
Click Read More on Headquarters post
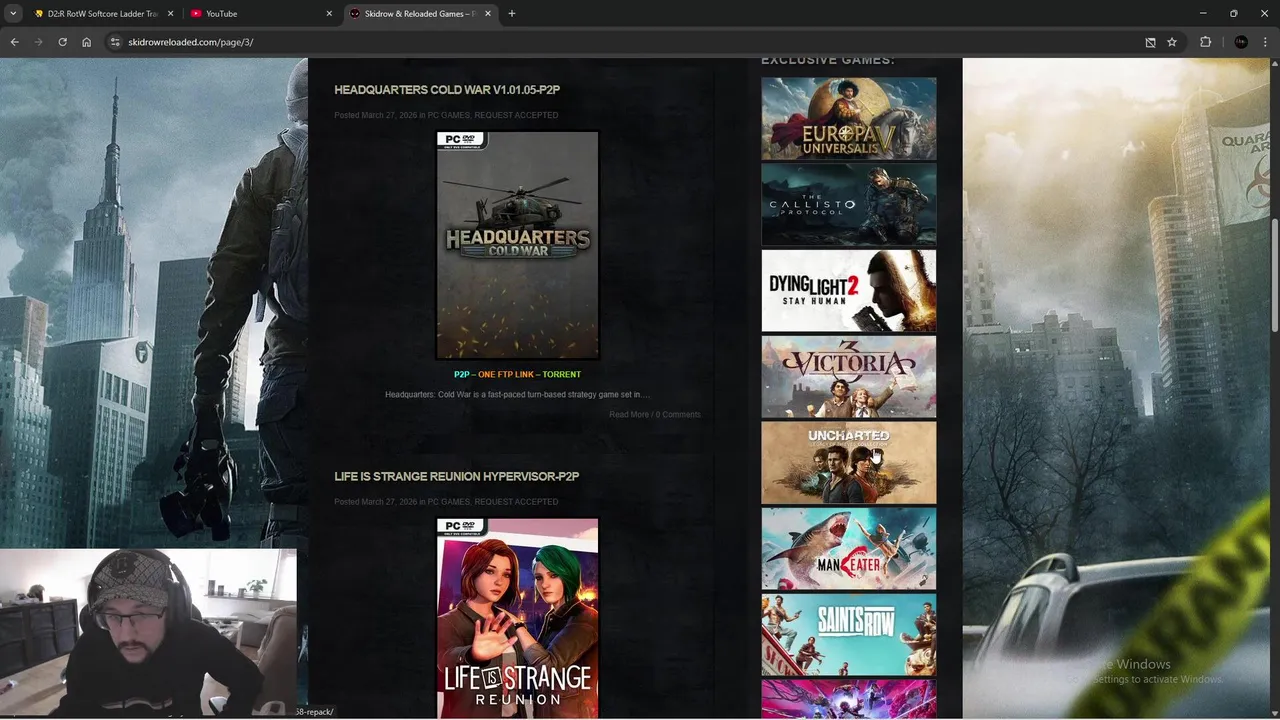[x=629, y=414]
